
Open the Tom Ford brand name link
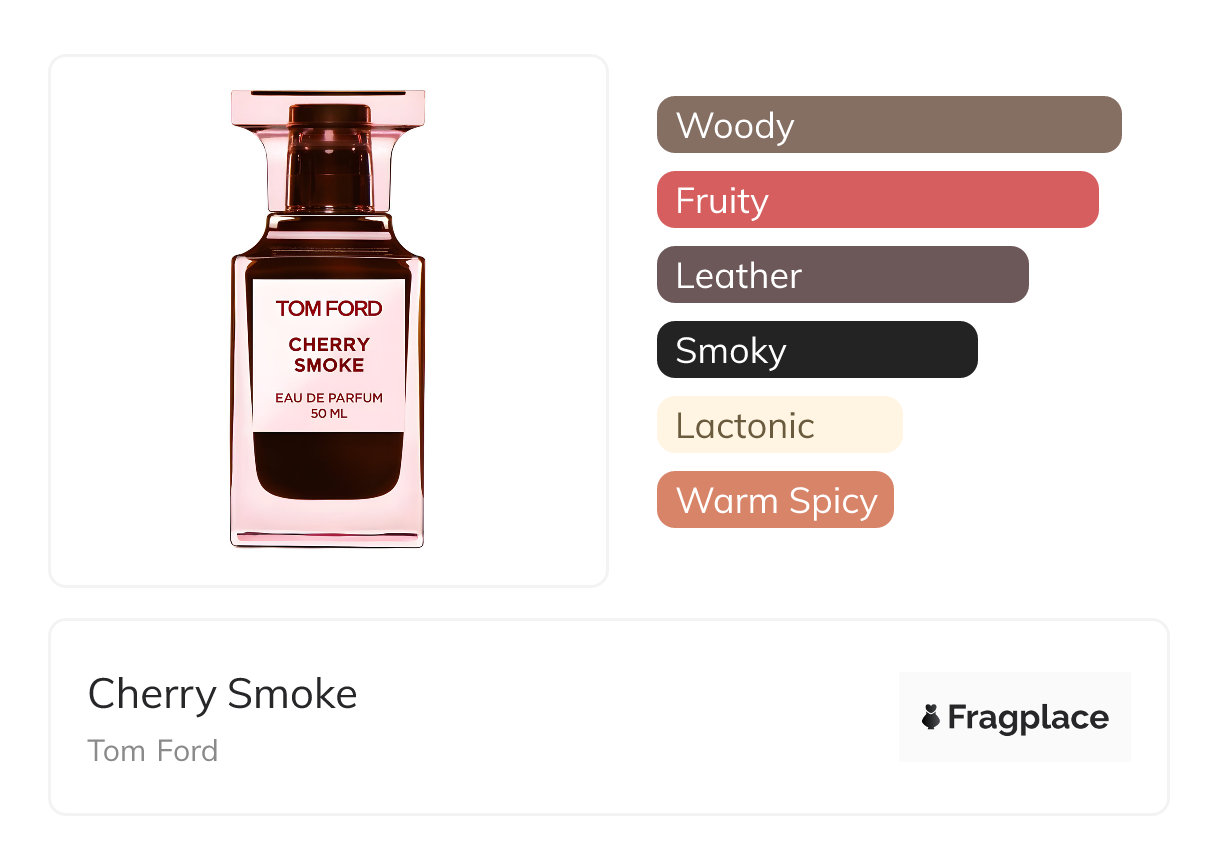pyautogui.click(x=153, y=750)
